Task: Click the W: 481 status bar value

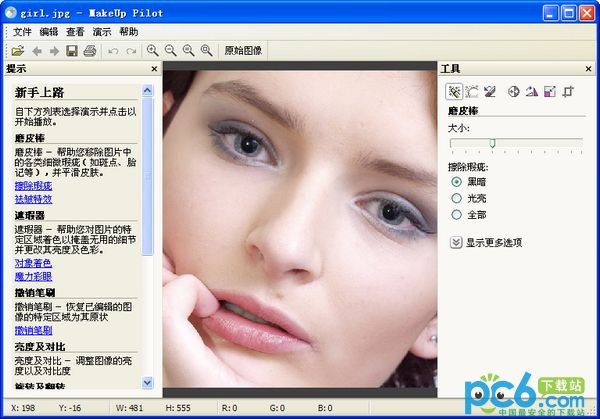Action: (129, 408)
